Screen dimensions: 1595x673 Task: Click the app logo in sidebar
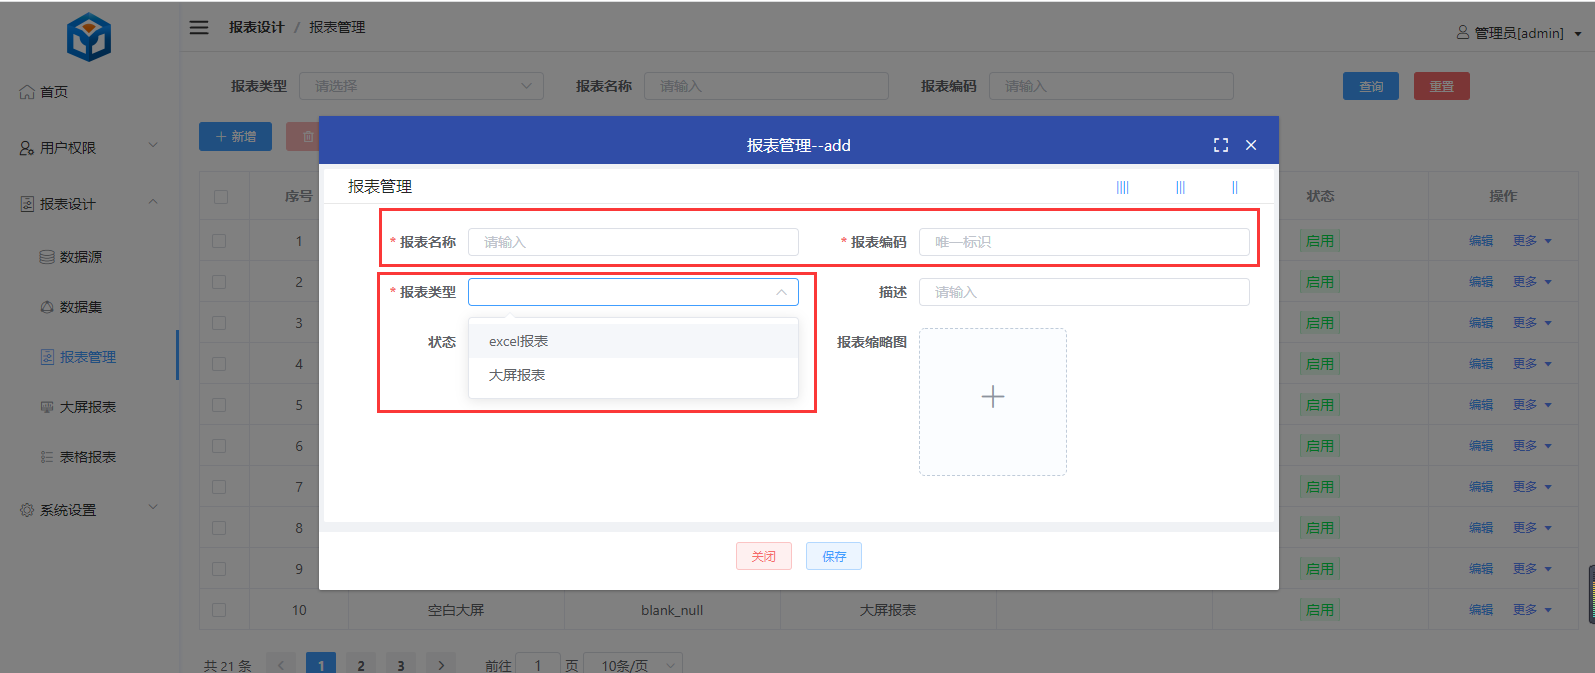(88, 38)
